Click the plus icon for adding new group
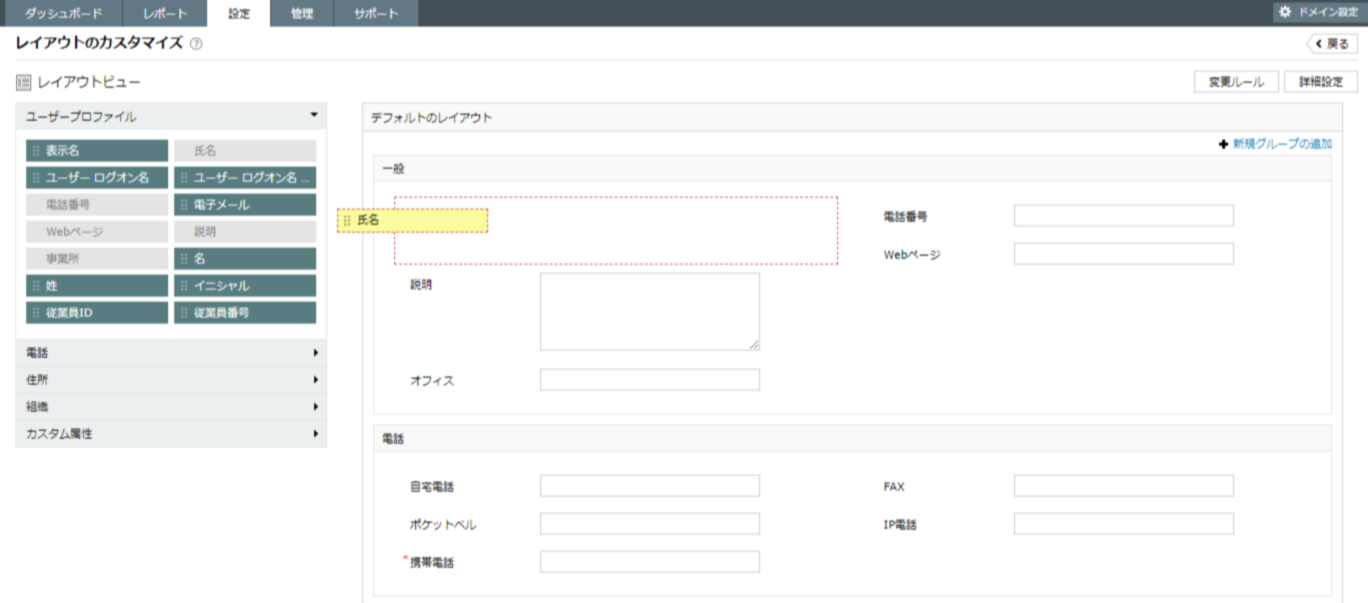This screenshot has height=603, width=1368. pyautogui.click(x=1223, y=144)
